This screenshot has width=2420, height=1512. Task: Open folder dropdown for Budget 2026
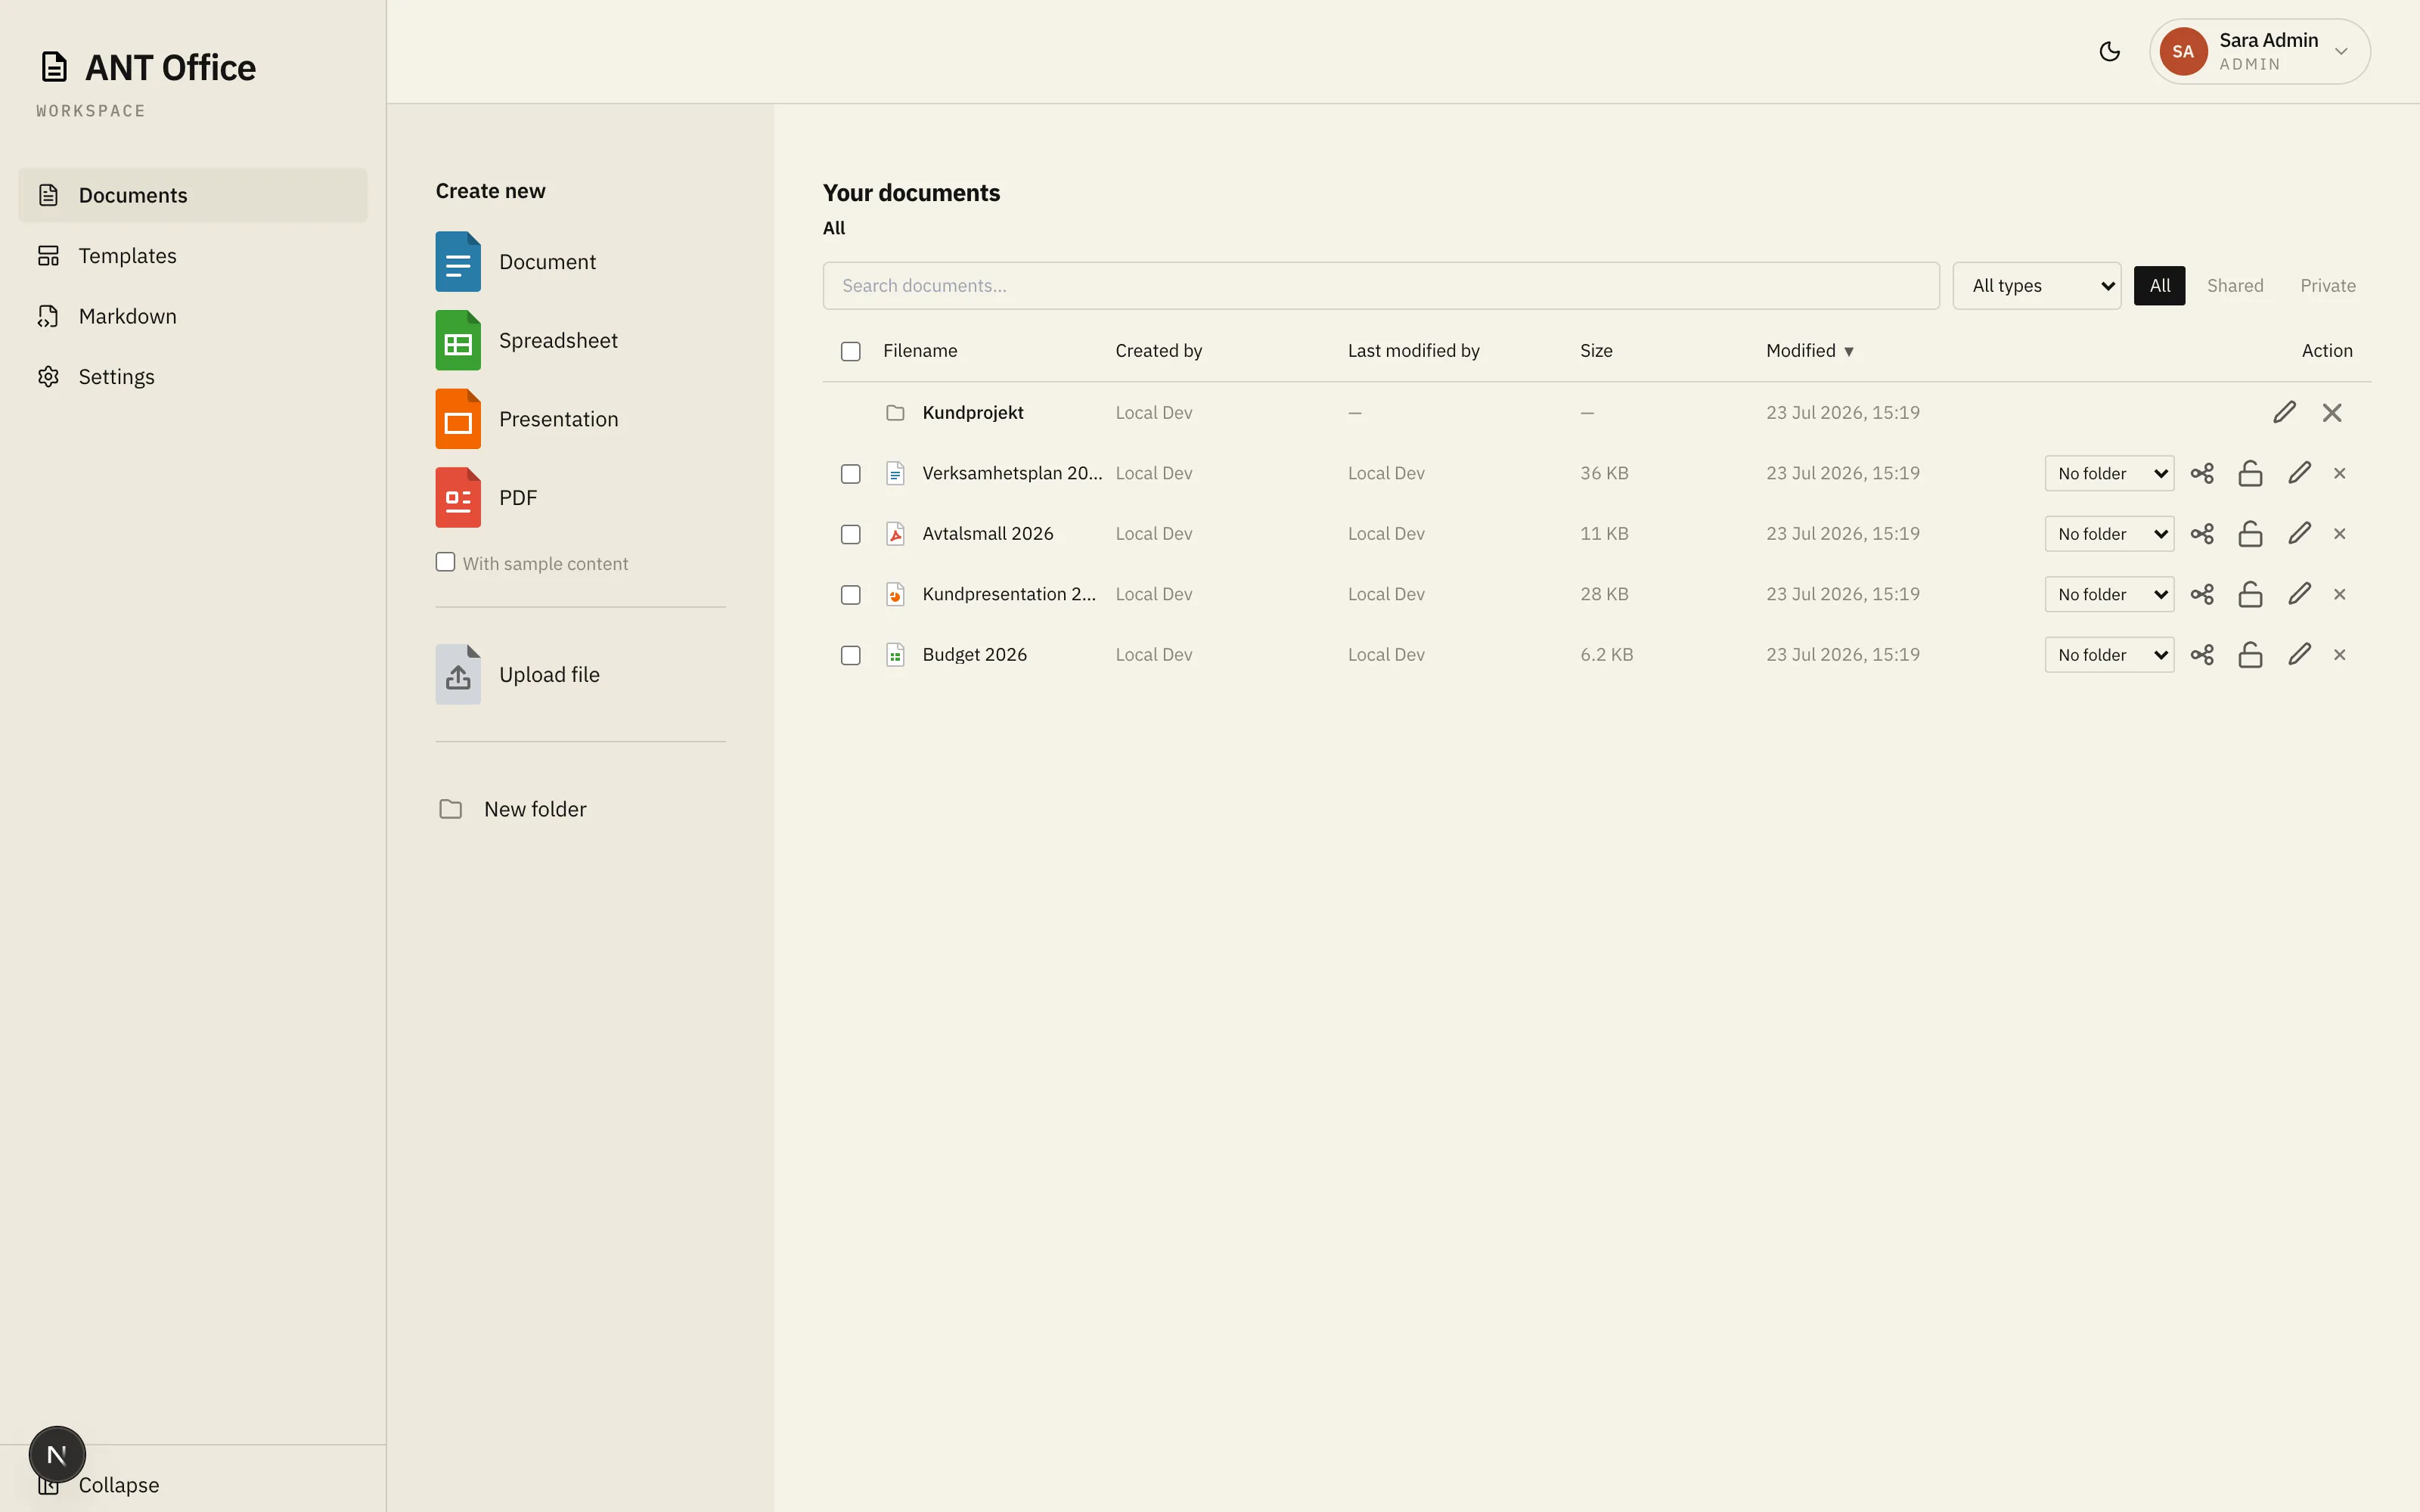(x=2109, y=655)
